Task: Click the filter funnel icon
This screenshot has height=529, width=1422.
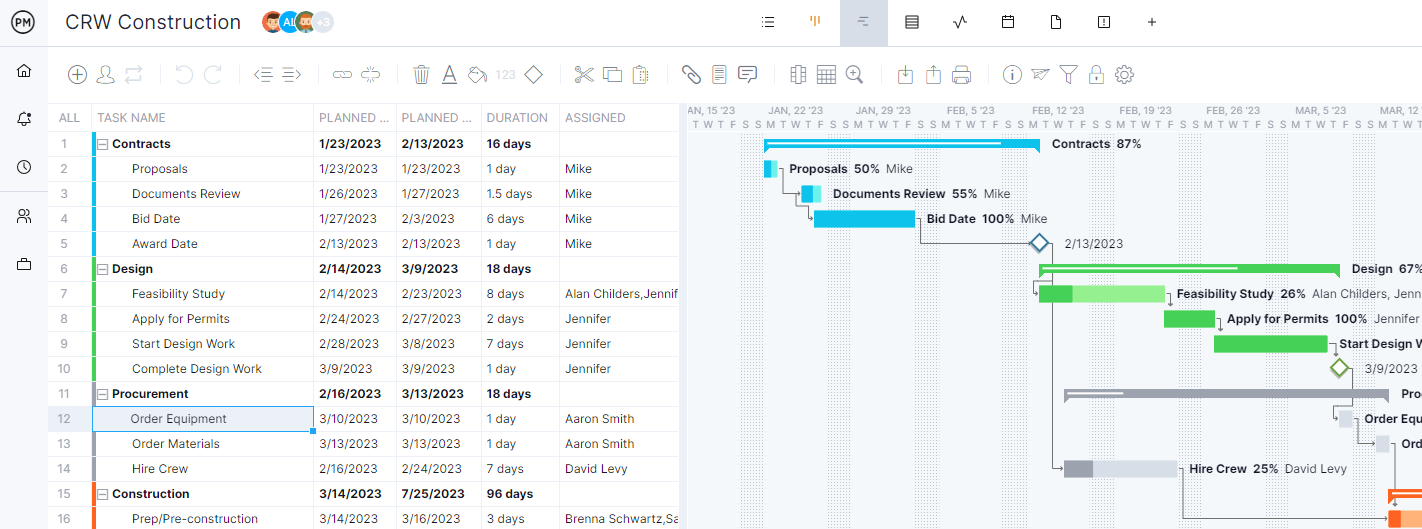Action: (1069, 75)
